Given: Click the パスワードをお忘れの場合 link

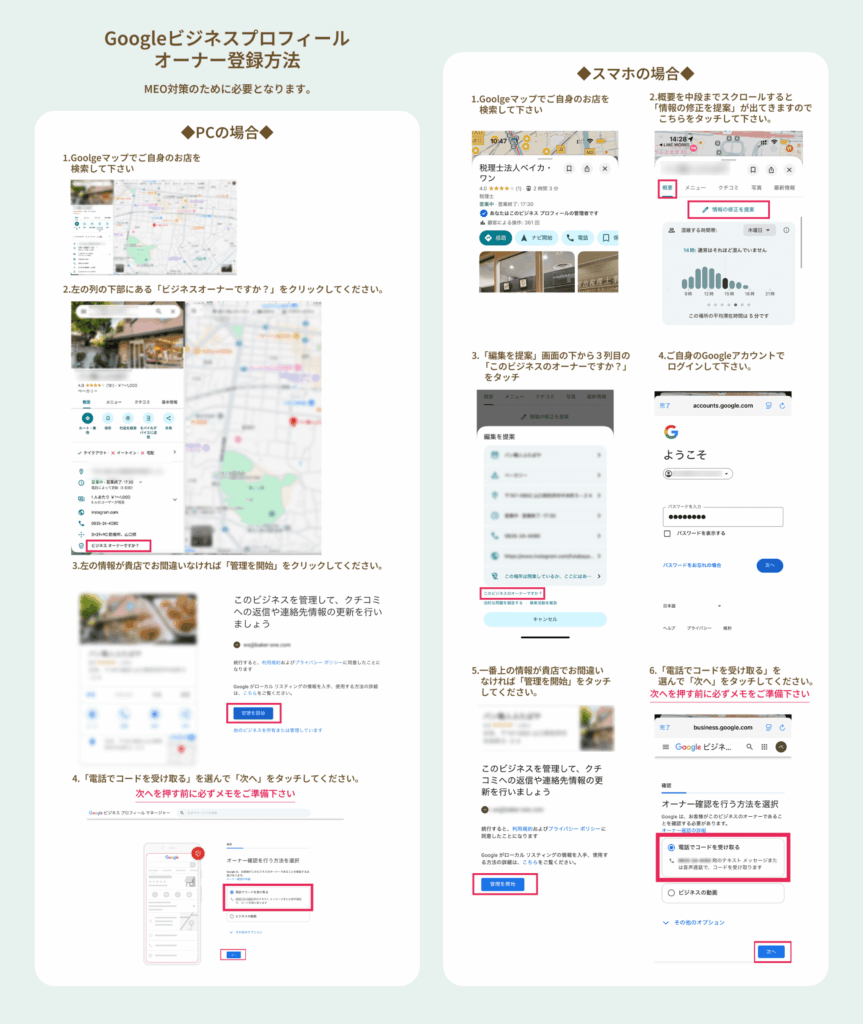Looking at the screenshot, I should tap(692, 565).
